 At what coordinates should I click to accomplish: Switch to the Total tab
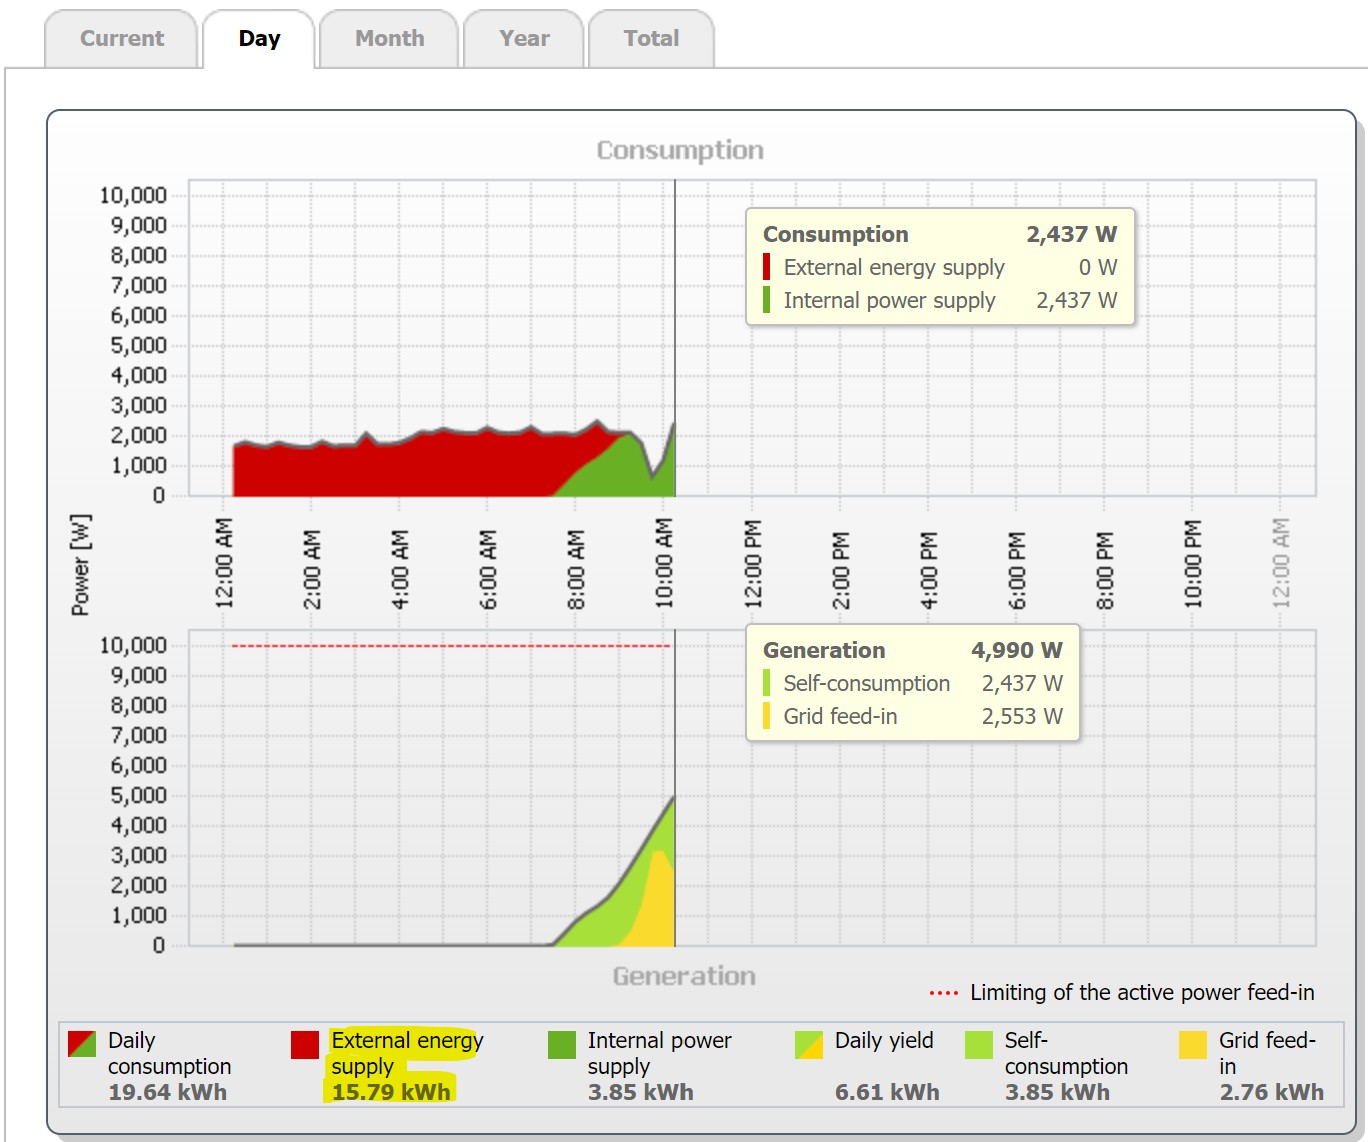tap(651, 39)
